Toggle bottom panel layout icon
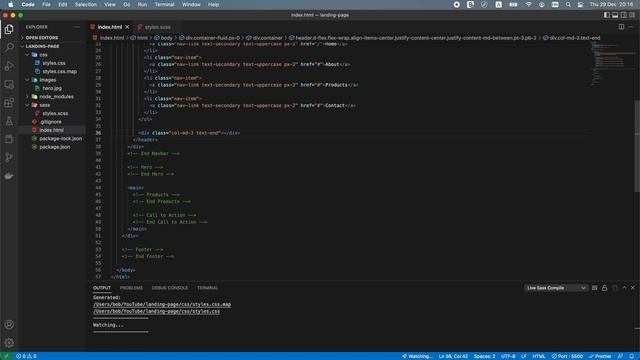The width and height of the screenshot is (640, 360). [615, 15]
